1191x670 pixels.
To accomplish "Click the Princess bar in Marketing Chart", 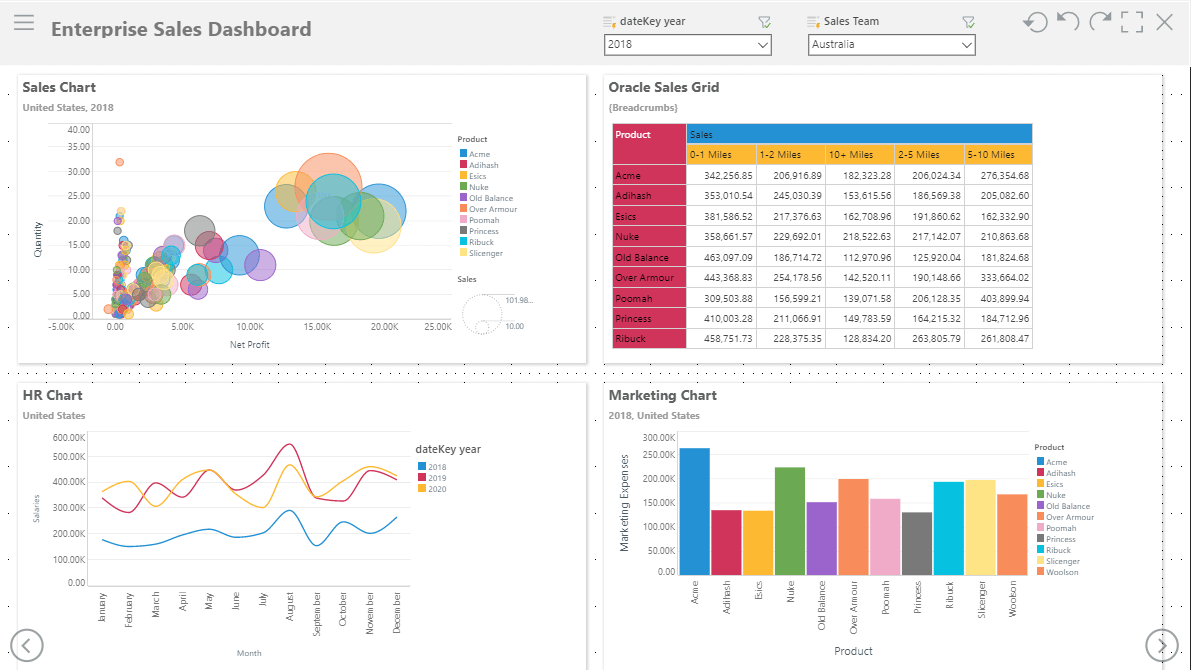I will coord(917,543).
